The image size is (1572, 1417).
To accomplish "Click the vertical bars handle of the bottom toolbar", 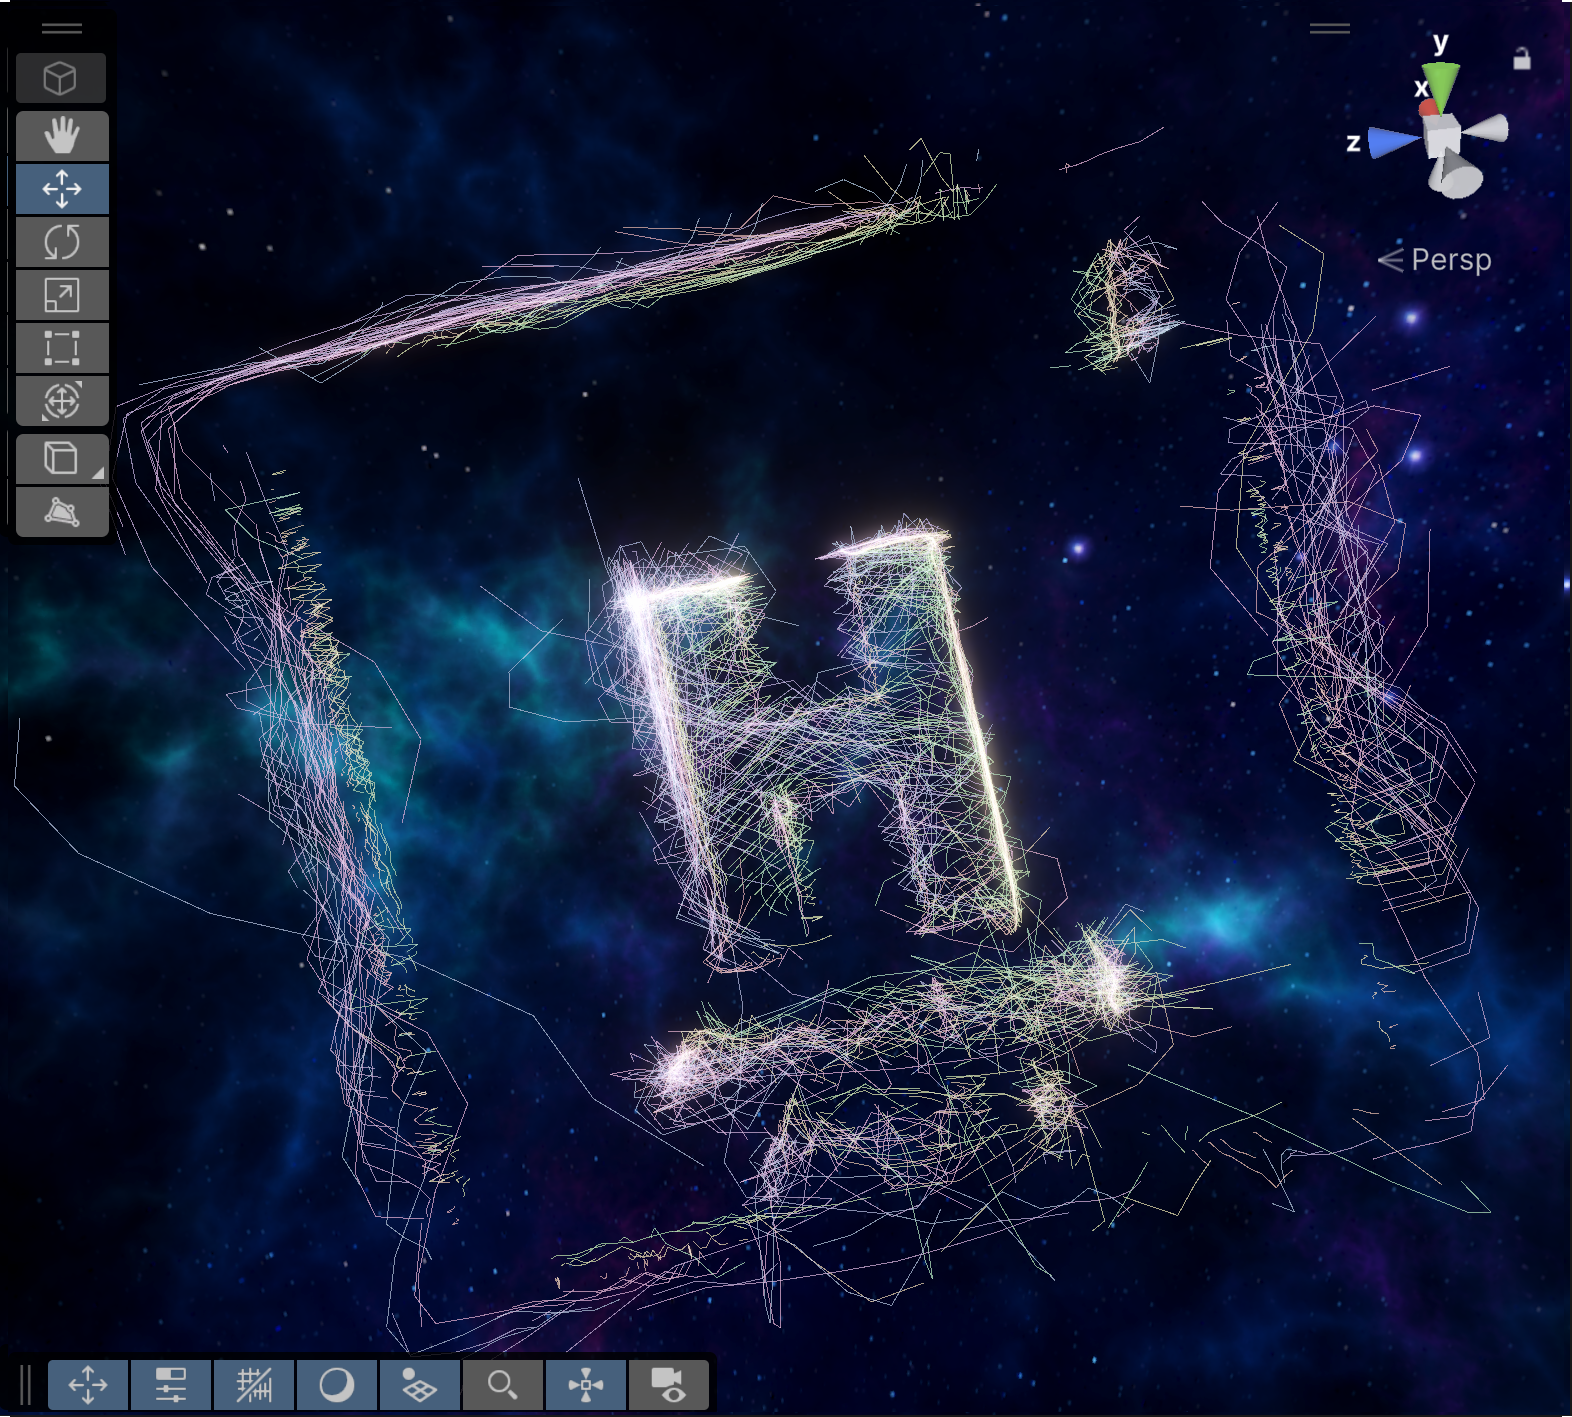I will 26,1385.
